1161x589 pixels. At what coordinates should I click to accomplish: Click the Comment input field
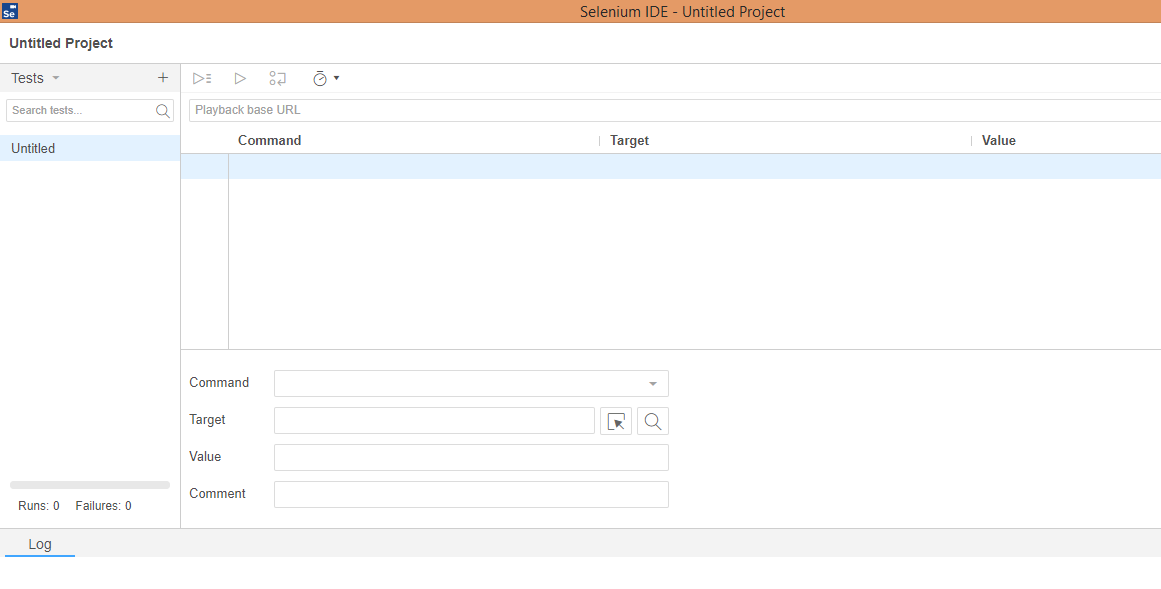pyautogui.click(x=471, y=495)
